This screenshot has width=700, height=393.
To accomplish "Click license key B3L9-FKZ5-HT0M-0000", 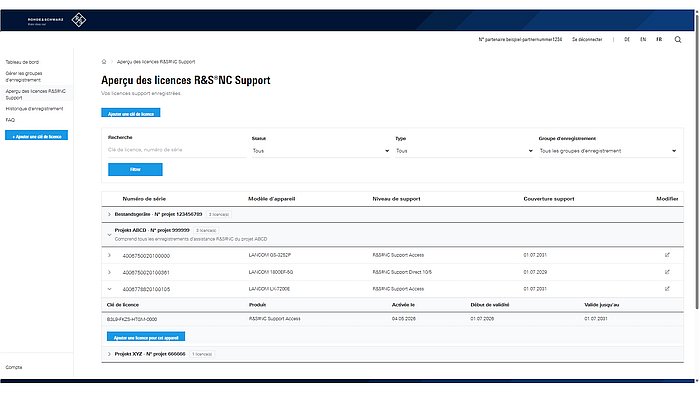I will click(132, 319).
